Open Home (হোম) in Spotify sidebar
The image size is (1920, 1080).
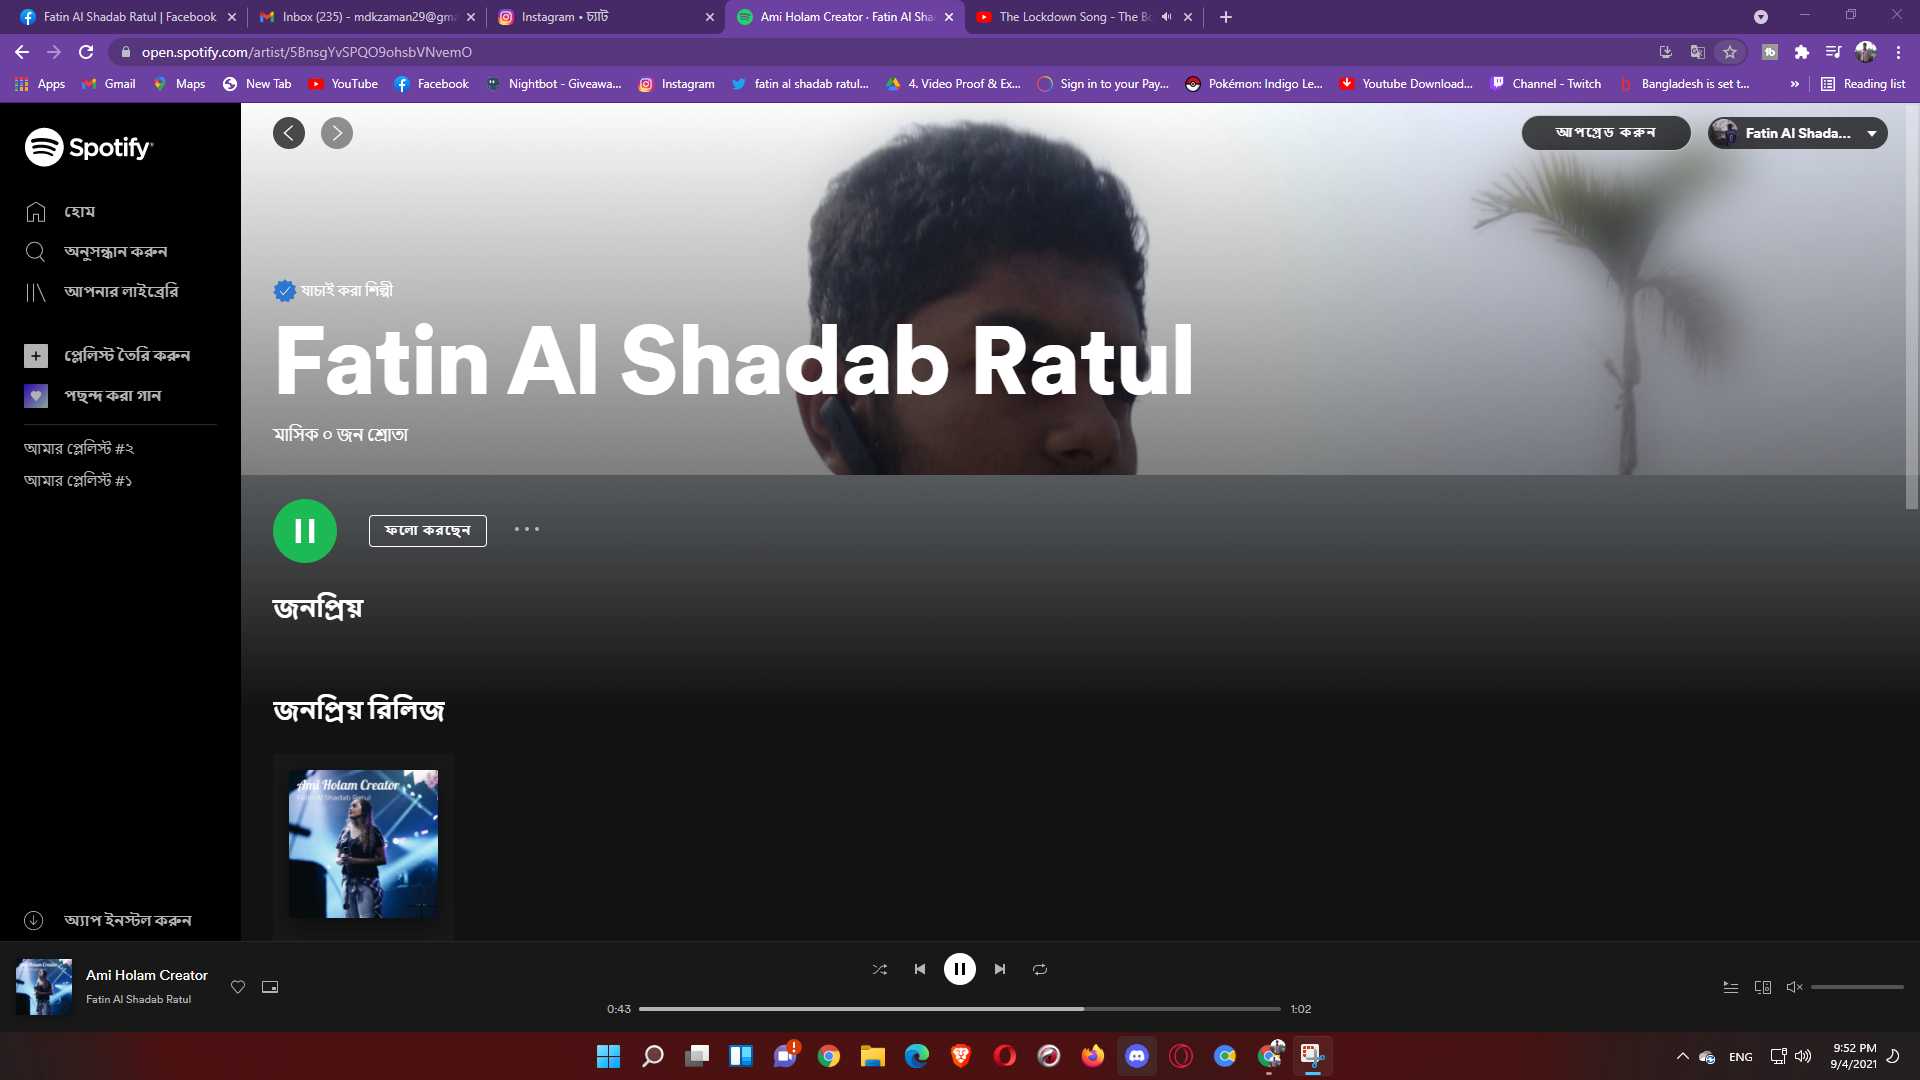(x=60, y=212)
